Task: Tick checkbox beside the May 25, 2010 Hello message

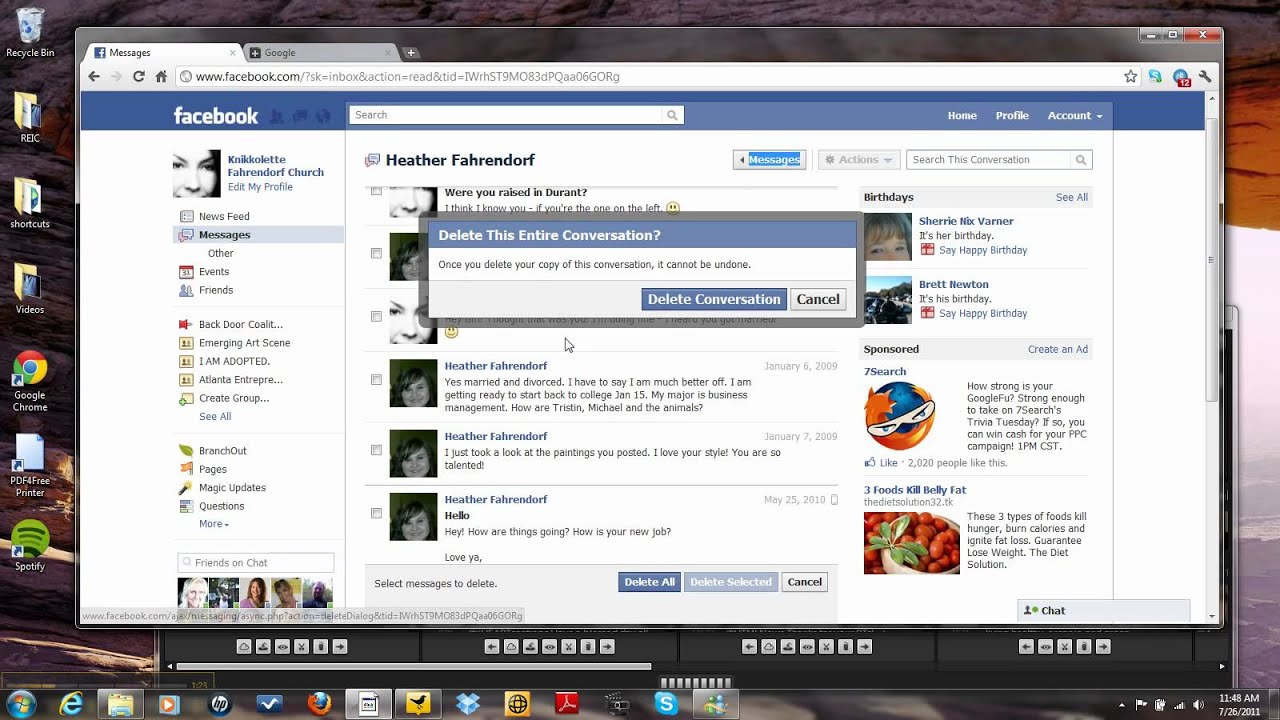Action: coord(376,513)
